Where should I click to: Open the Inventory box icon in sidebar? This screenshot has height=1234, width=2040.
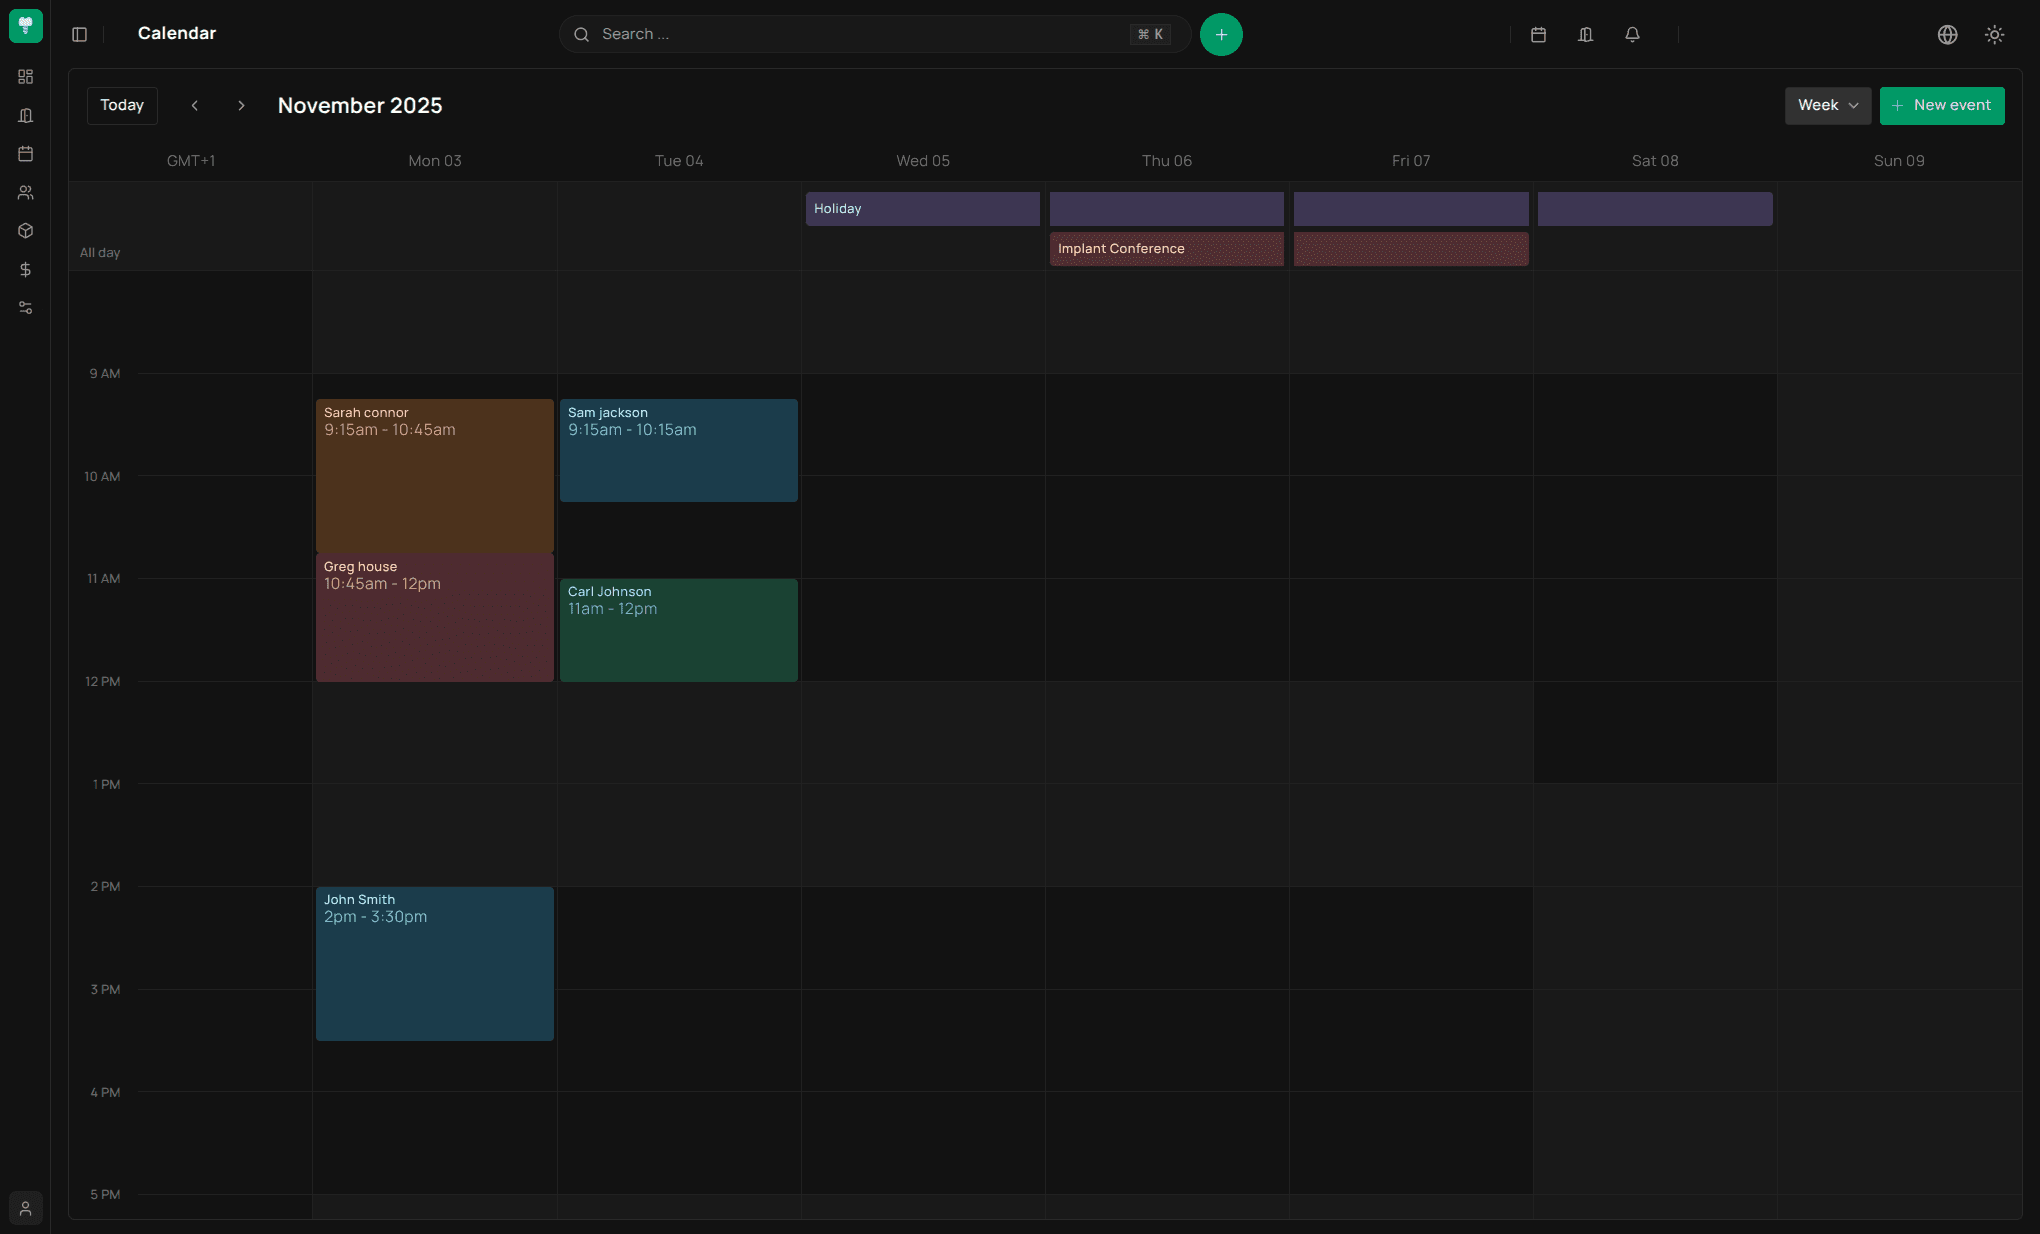pos(26,231)
